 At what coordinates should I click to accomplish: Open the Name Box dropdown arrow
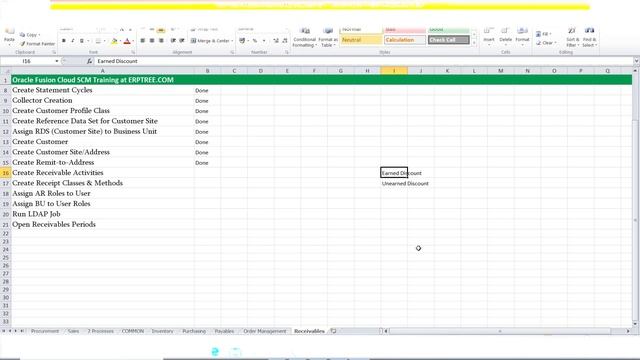57,61
